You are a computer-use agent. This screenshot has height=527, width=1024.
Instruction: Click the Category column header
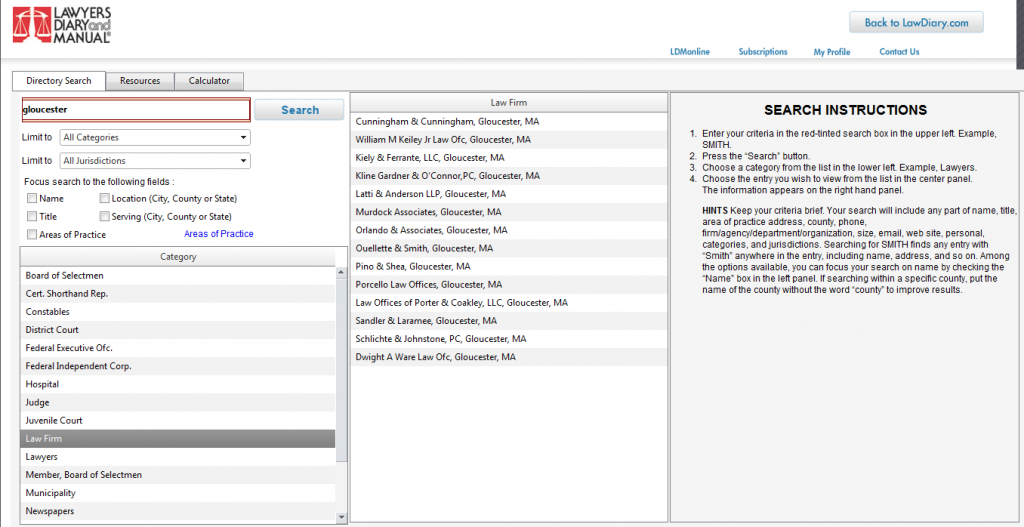pos(178,257)
